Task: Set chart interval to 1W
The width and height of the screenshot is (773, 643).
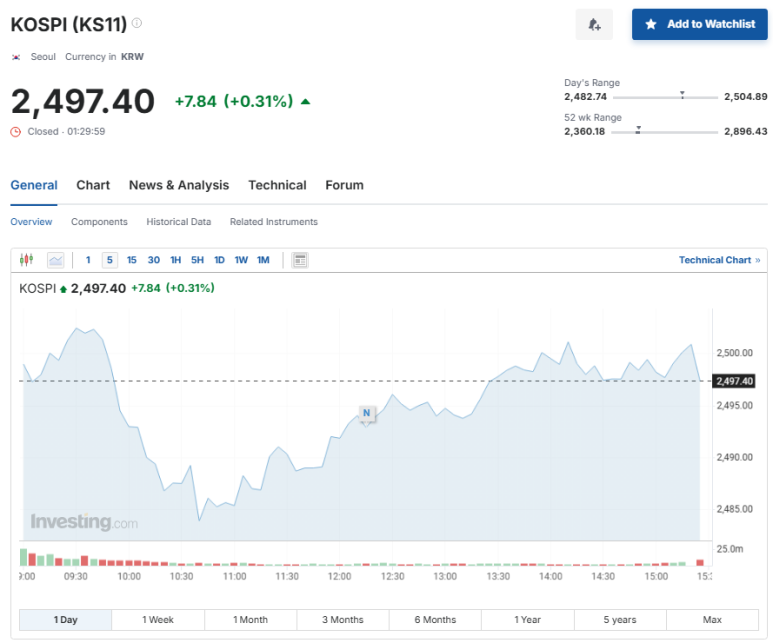Action: [241, 260]
